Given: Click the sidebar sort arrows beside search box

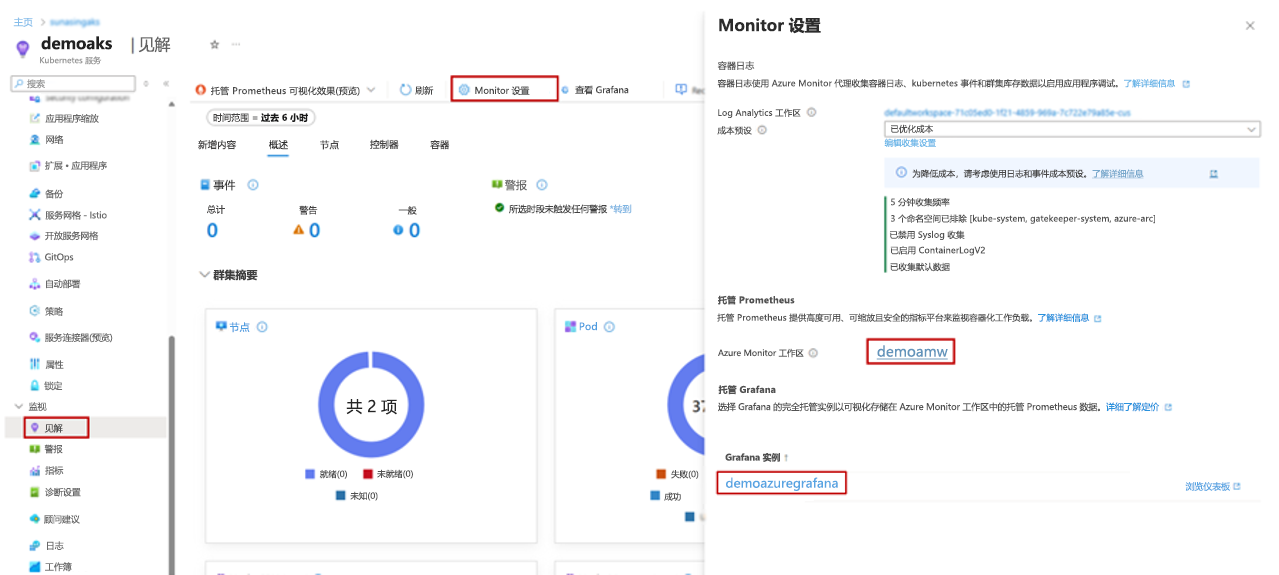Looking at the screenshot, I should click(x=146, y=84).
